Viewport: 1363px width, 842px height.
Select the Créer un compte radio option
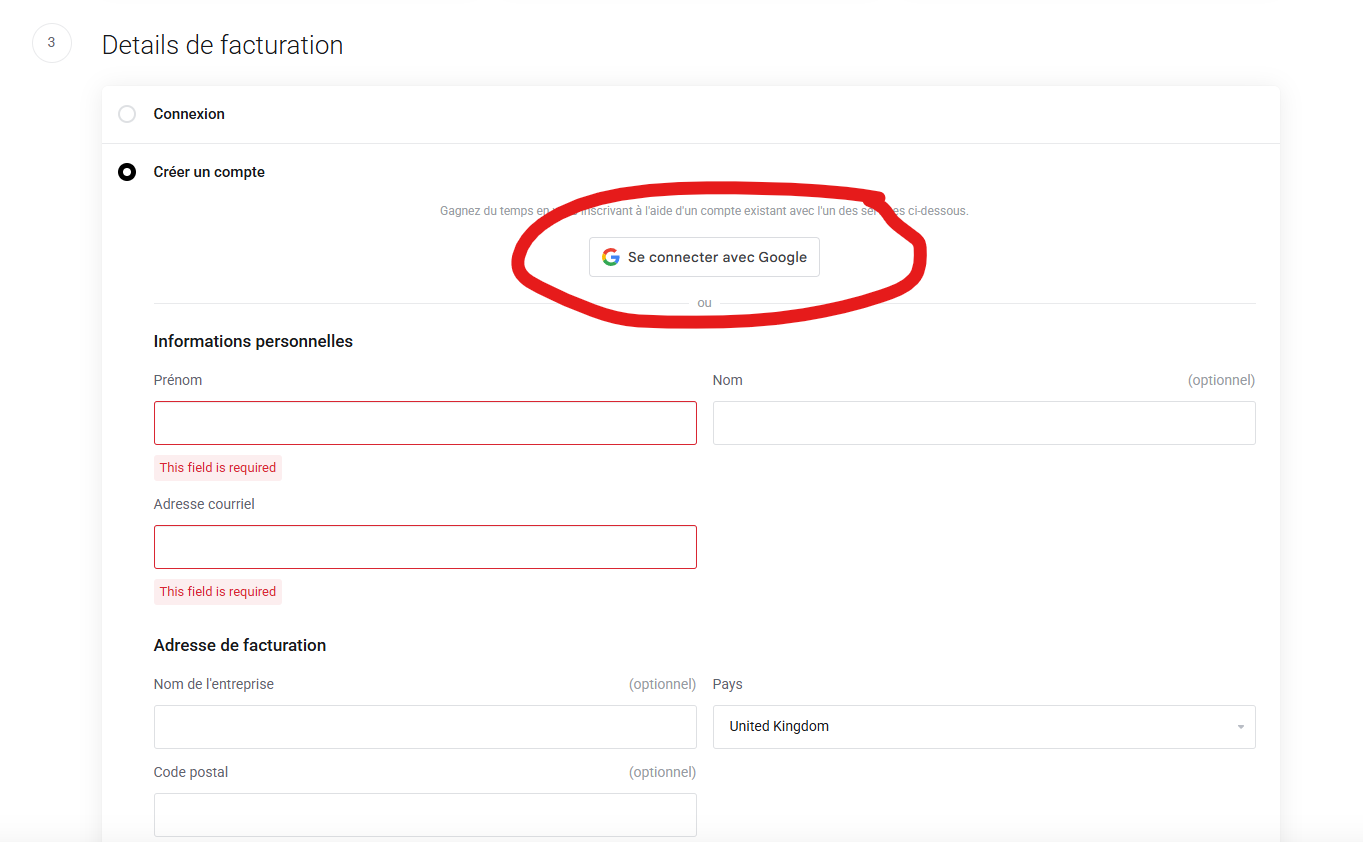(127, 172)
